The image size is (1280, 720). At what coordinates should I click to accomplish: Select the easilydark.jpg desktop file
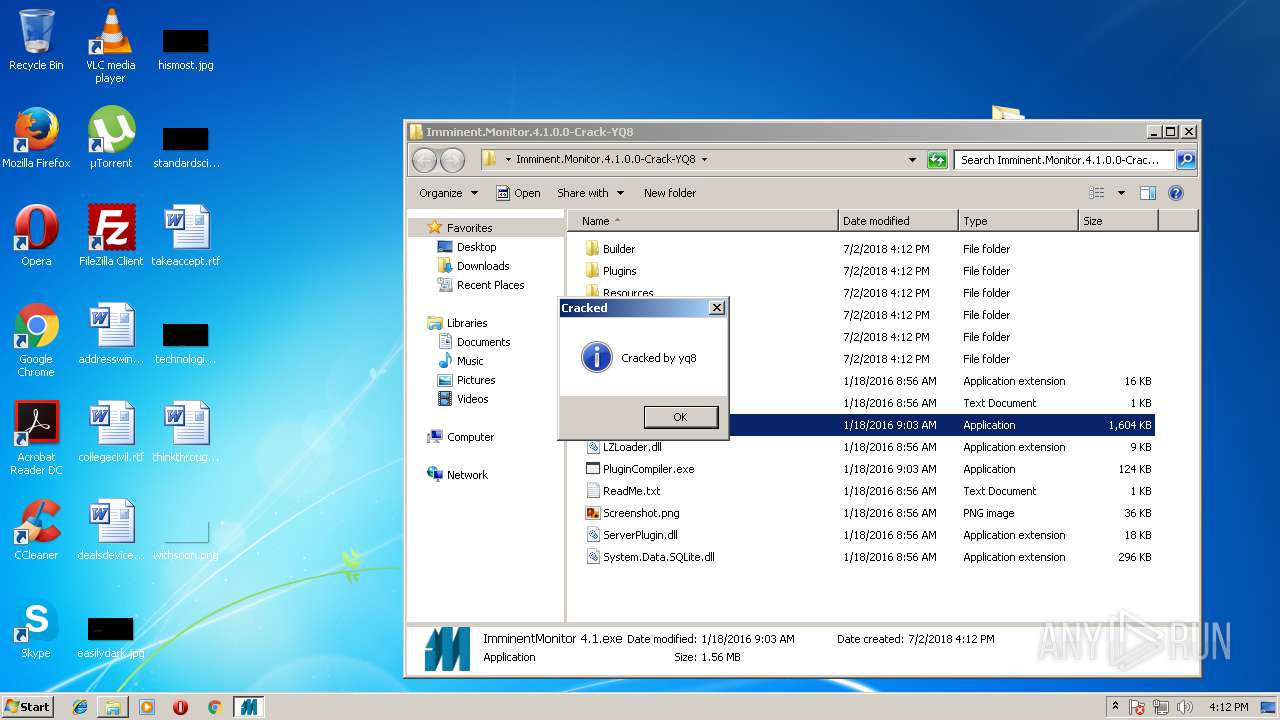110,638
